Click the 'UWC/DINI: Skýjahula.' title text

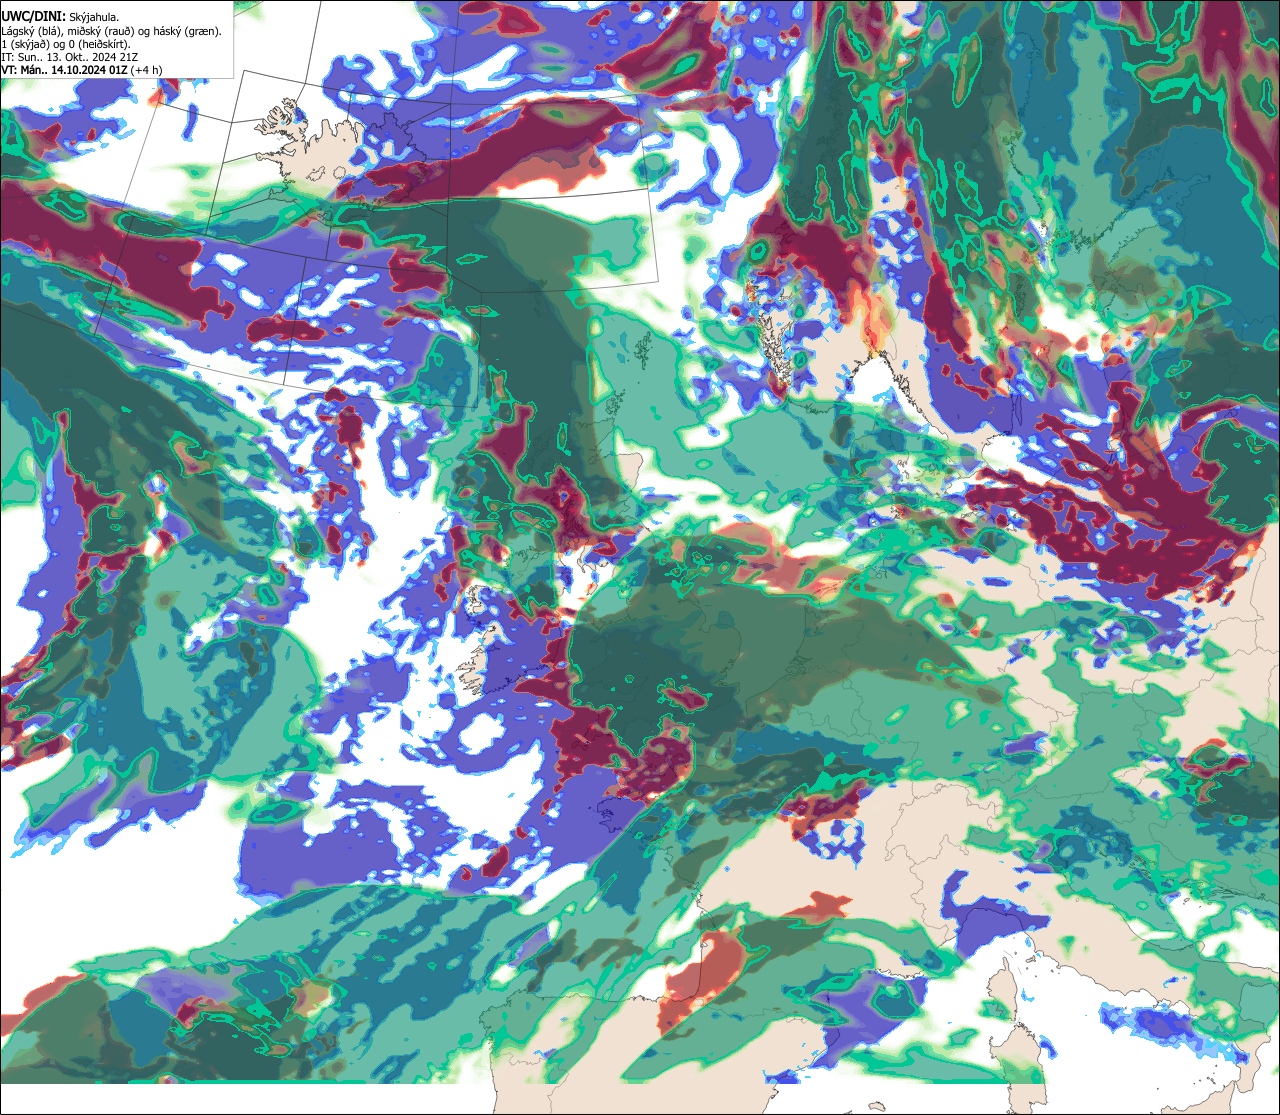[x=61, y=17]
